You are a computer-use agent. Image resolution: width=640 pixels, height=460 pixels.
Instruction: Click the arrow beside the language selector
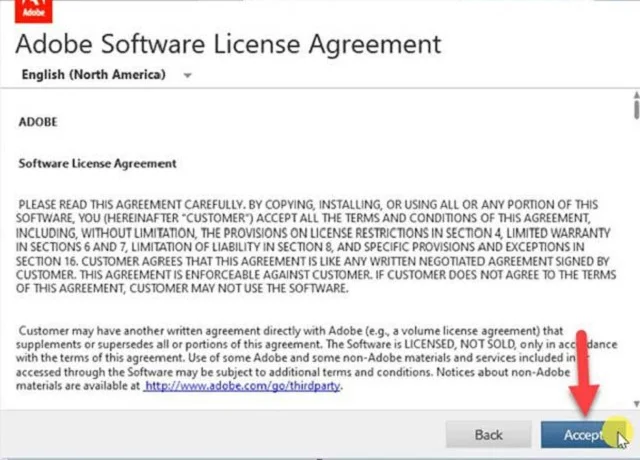[x=187, y=76]
